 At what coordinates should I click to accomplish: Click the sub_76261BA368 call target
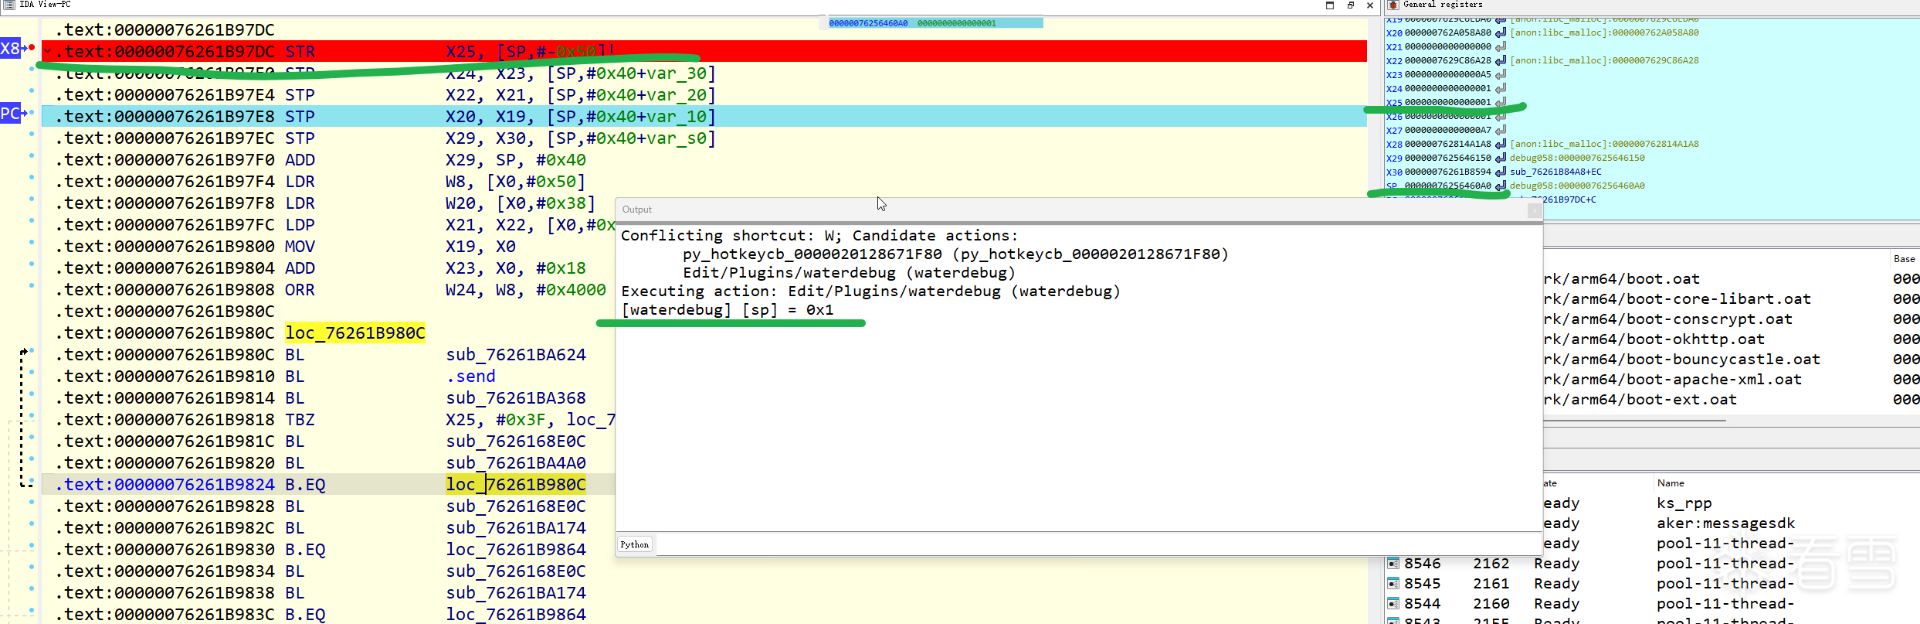[x=516, y=398]
